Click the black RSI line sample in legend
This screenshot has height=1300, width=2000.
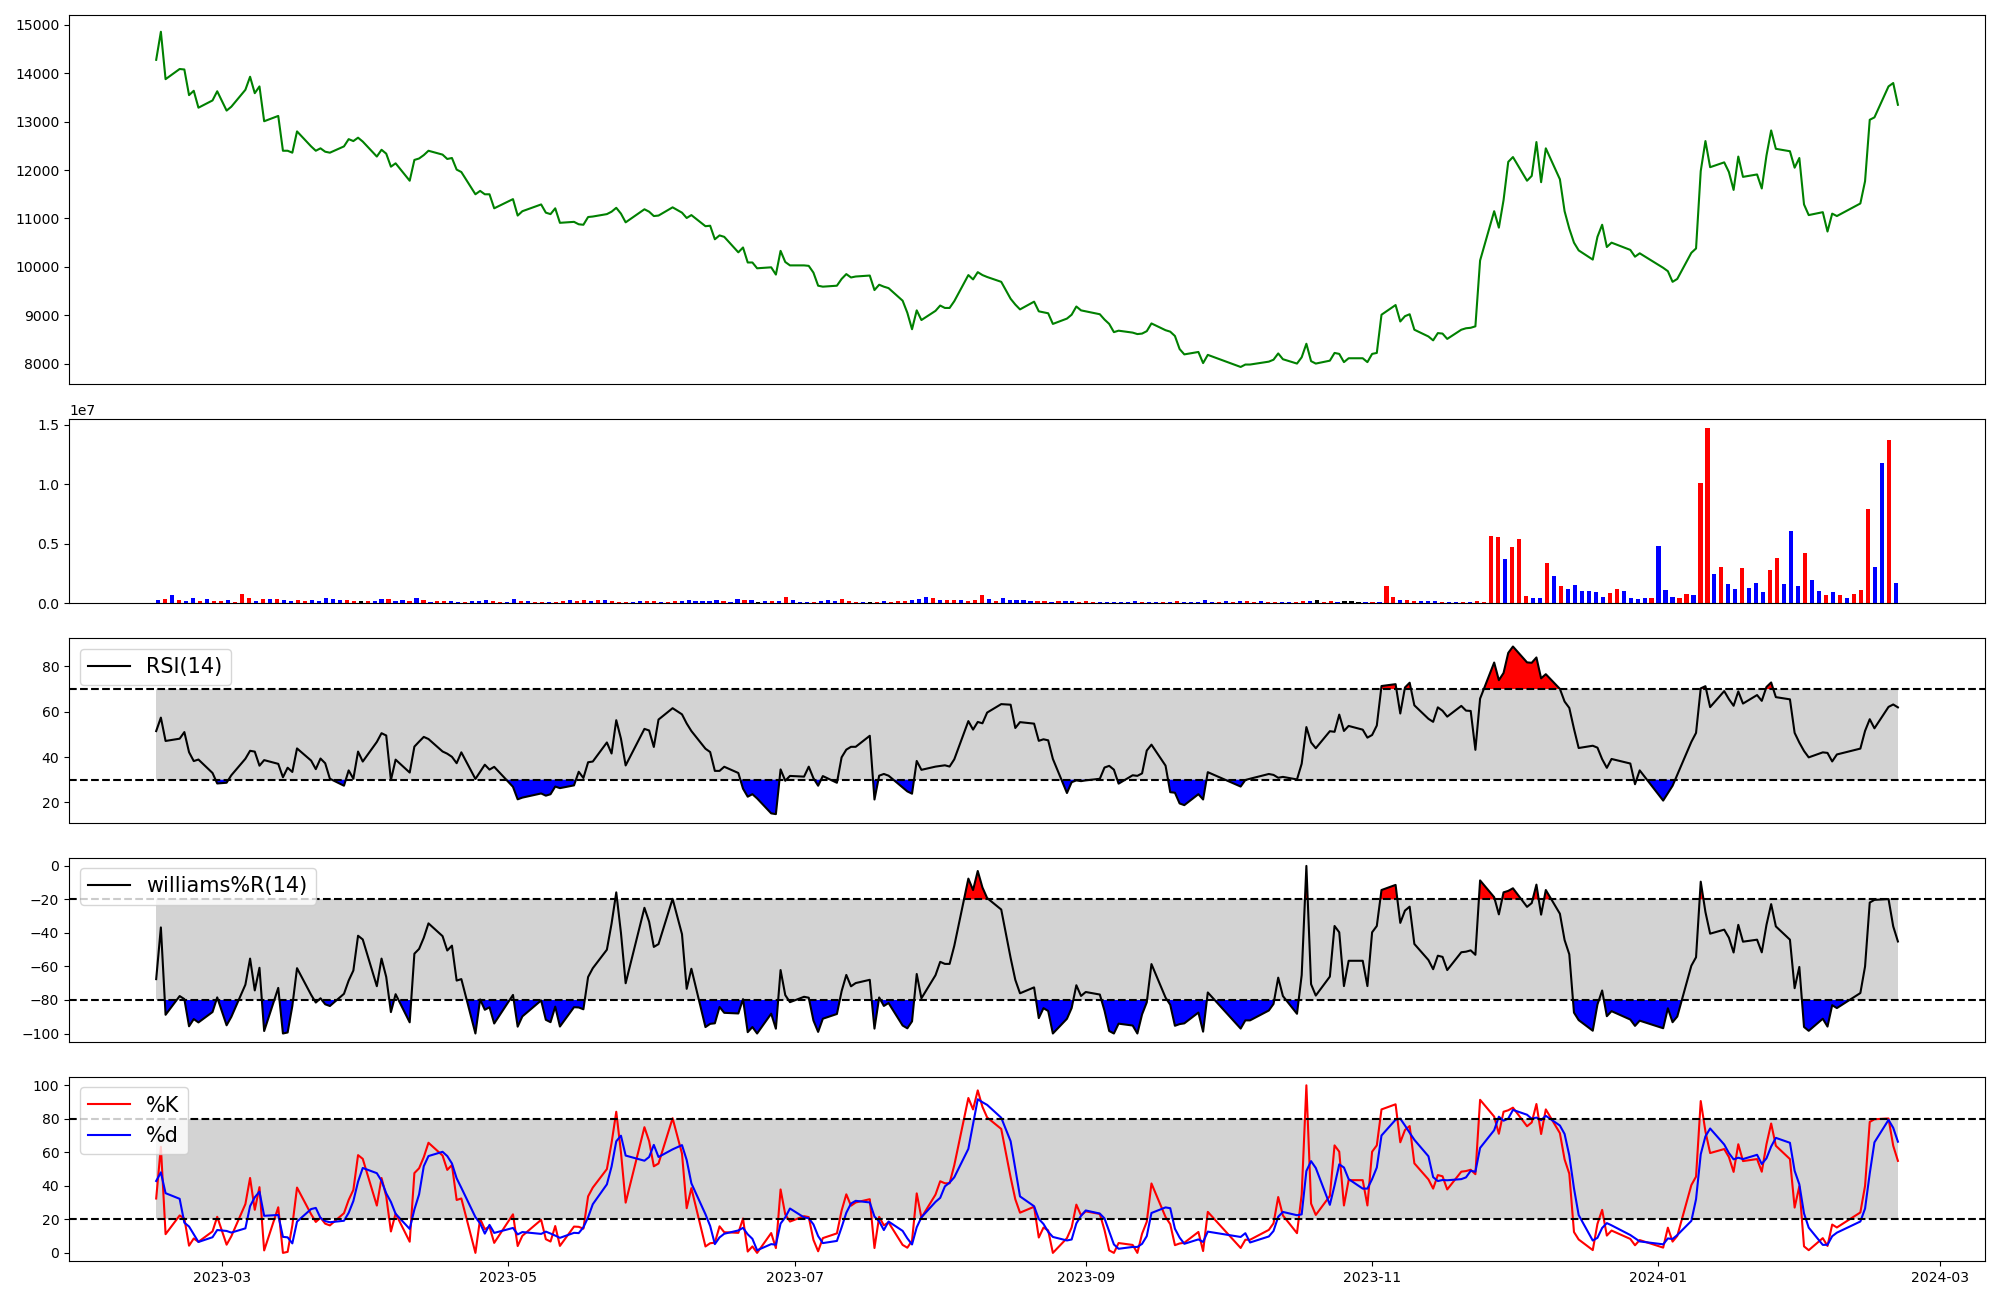tap(110, 666)
